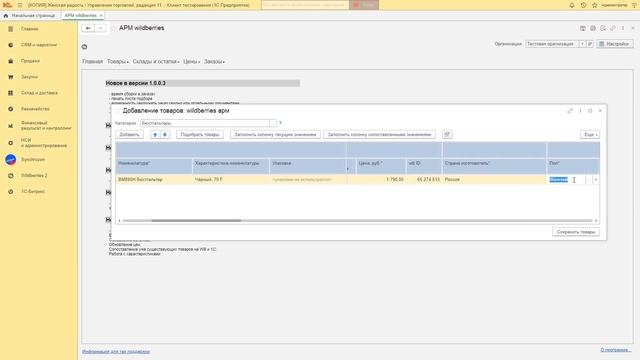Select the Черный, 70 F characteristic cell

click(231, 180)
